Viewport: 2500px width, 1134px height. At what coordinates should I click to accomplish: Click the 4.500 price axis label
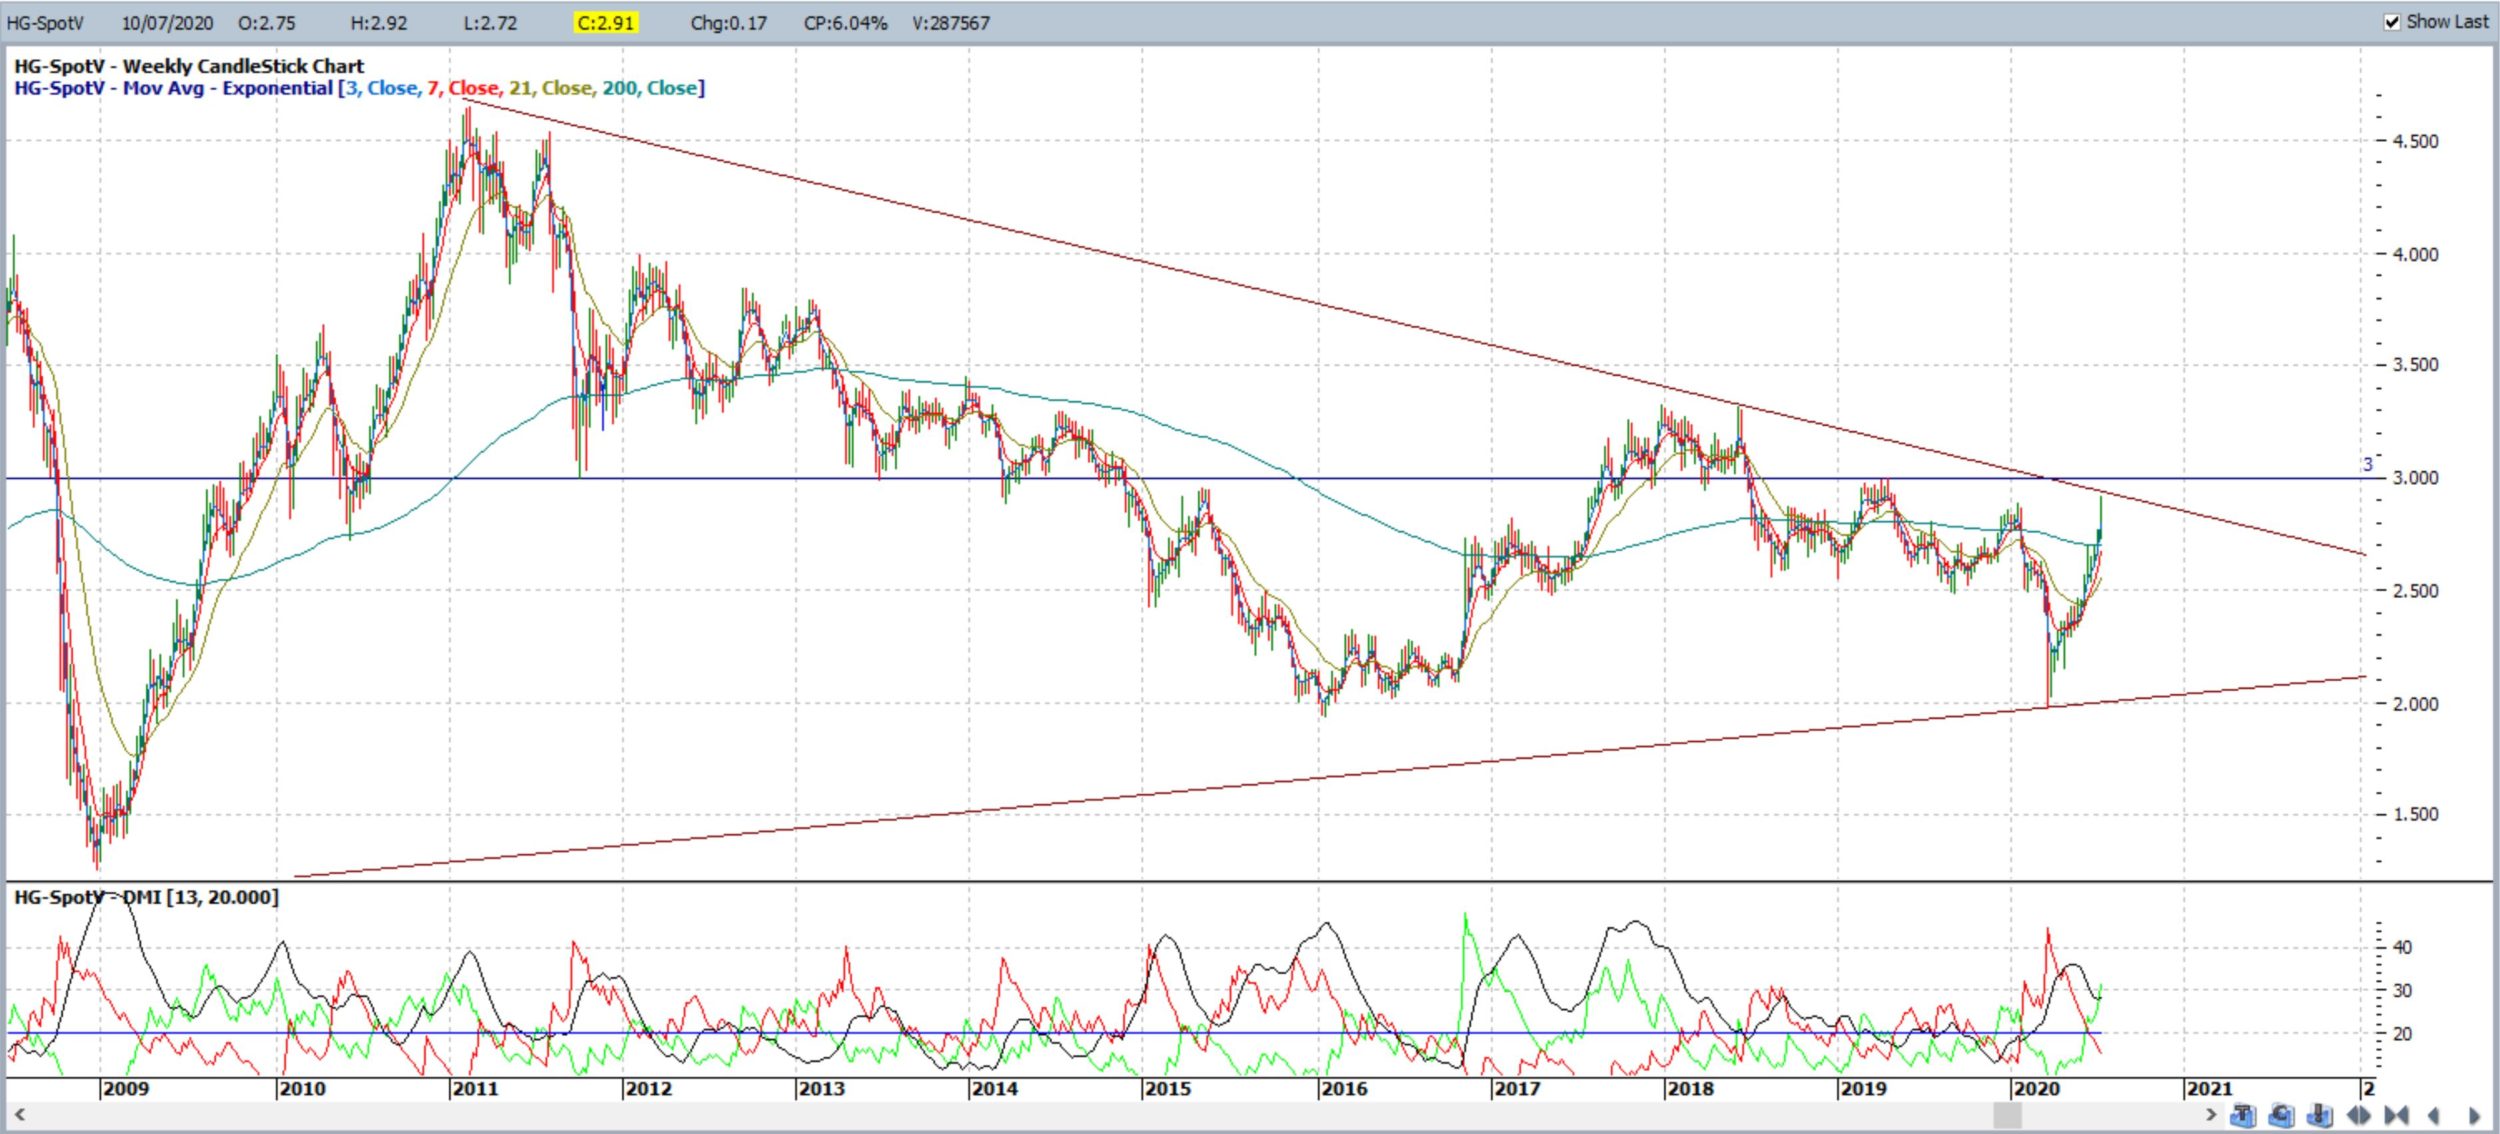(2415, 141)
